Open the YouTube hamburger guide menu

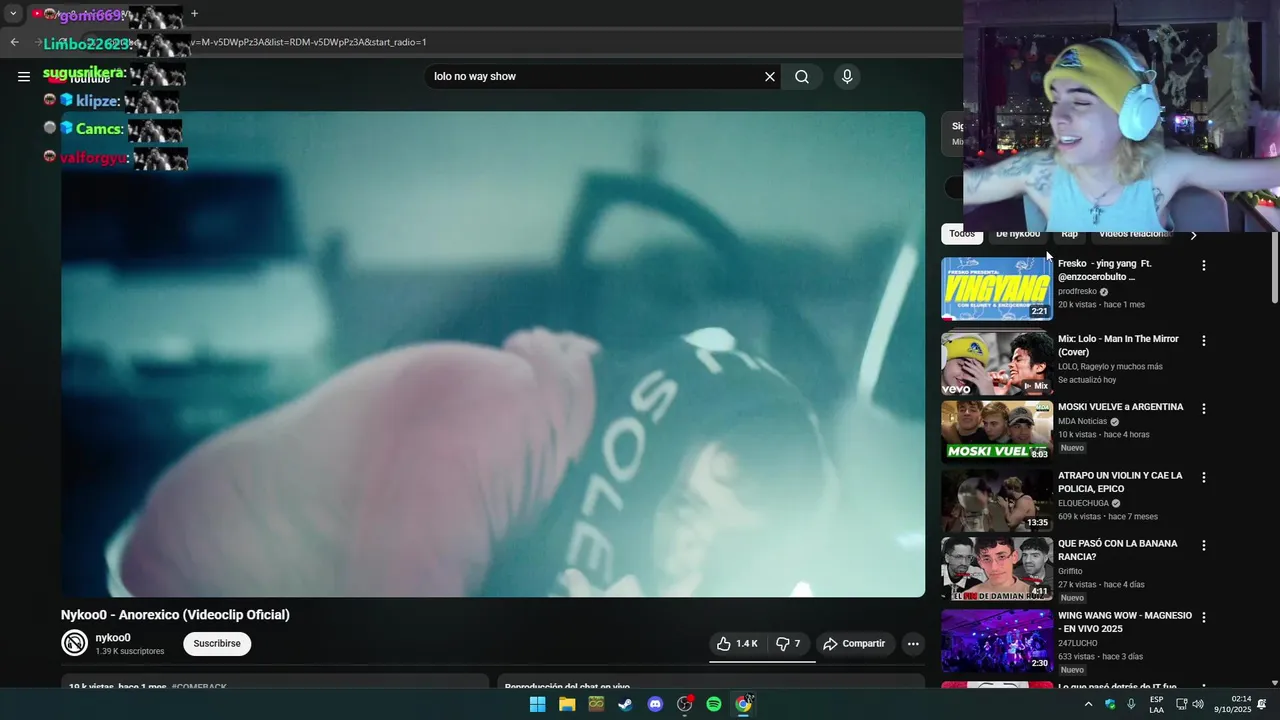point(24,77)
